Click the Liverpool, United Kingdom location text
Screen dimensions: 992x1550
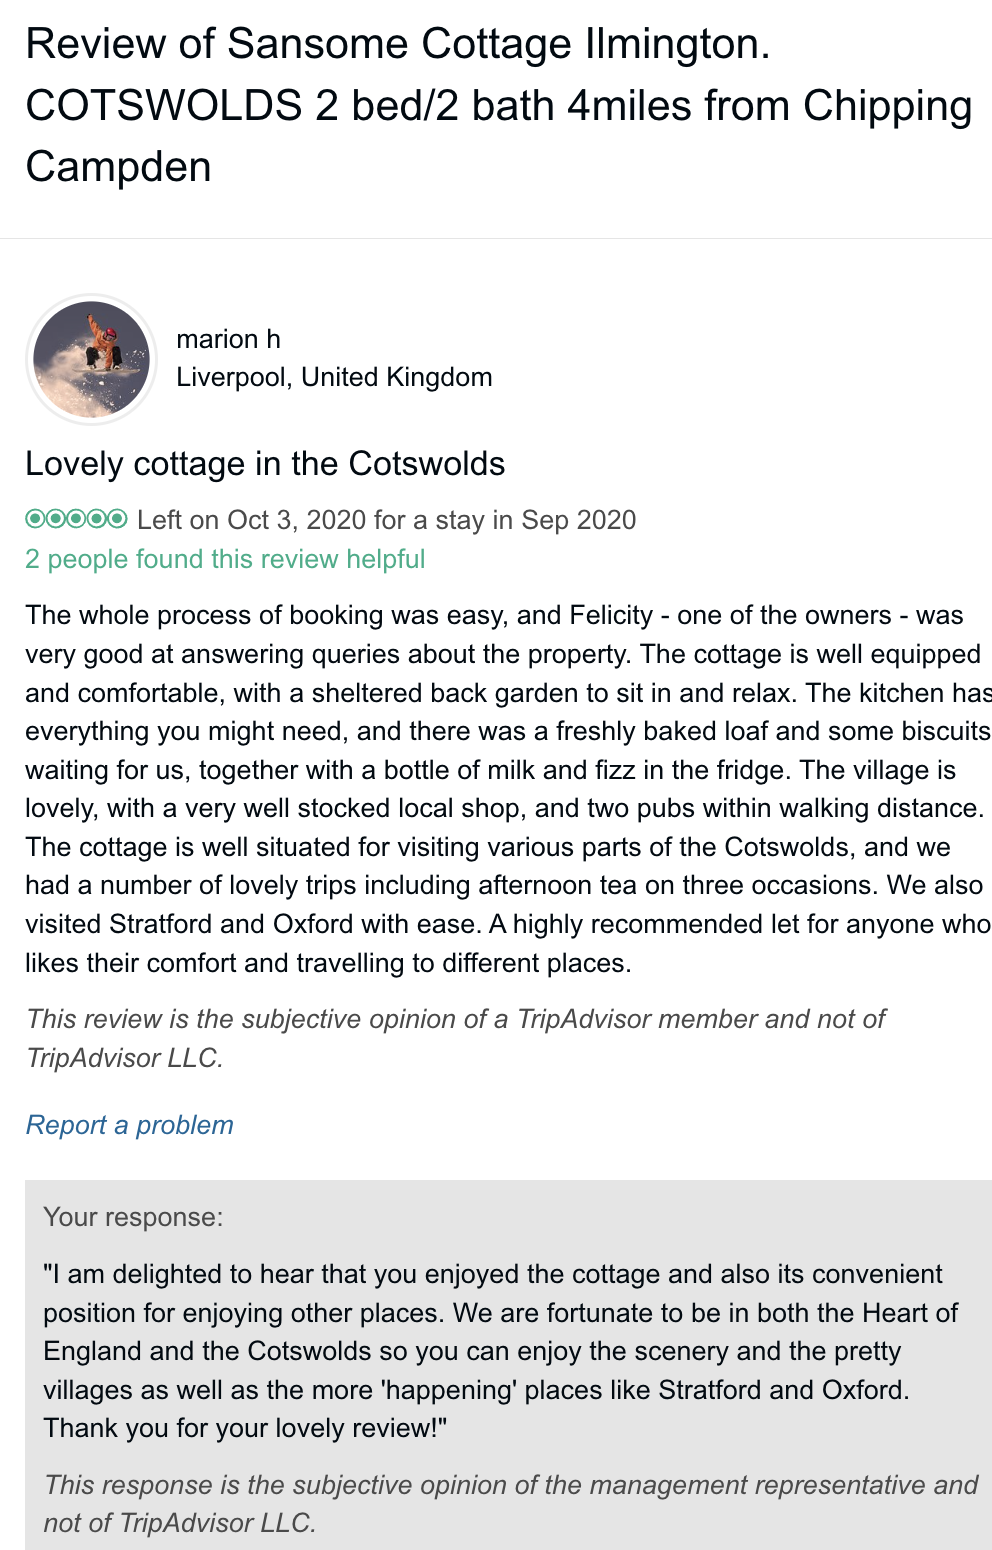(334, 377)
